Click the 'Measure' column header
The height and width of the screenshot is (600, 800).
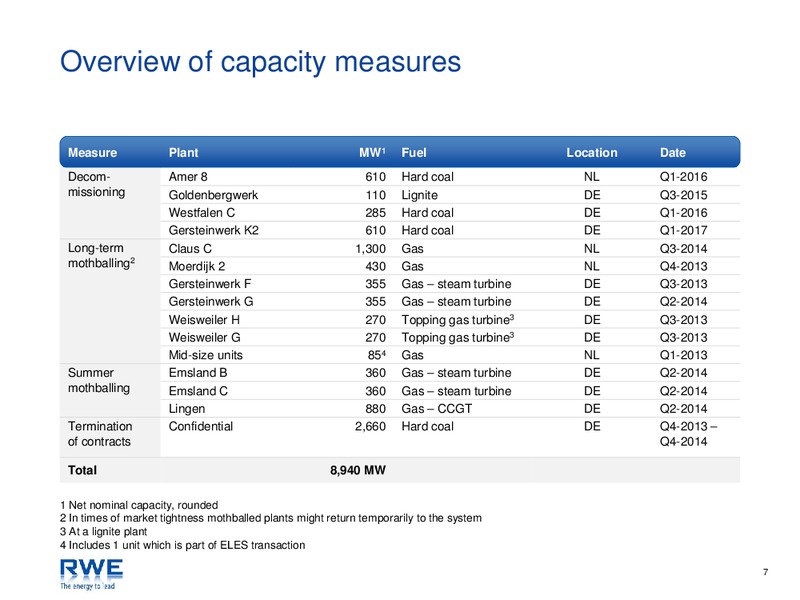tap(92, 153)
